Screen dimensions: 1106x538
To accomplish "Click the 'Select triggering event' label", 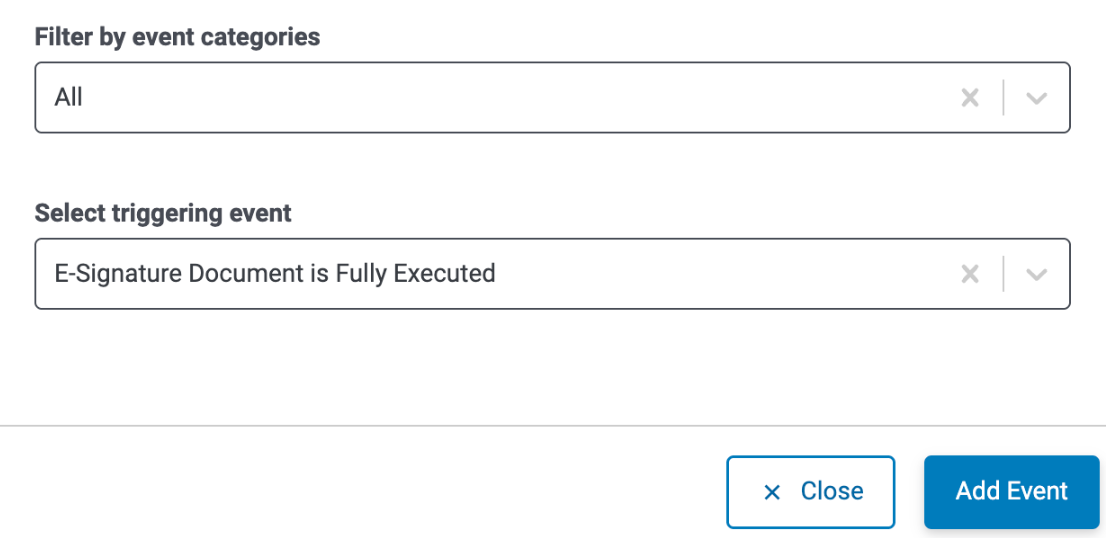I will pos(163,213).
